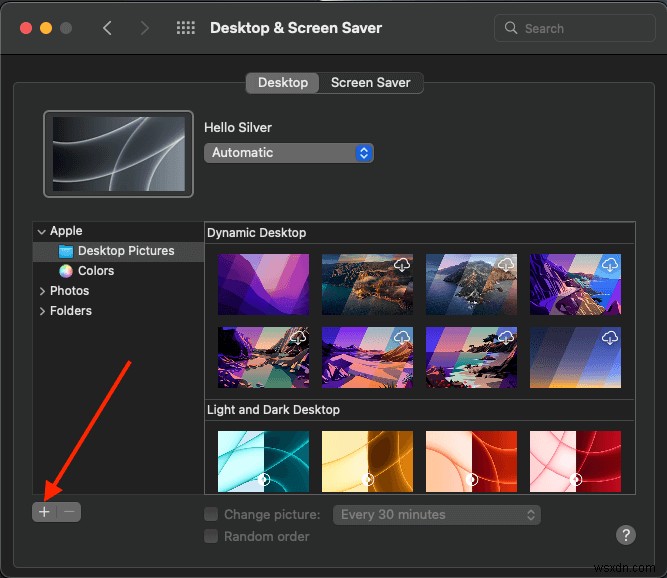This screenshot has height=578, width=667.
Task: Select the purple Monterey dynamic wallpaper
Action: pos(263,284)
